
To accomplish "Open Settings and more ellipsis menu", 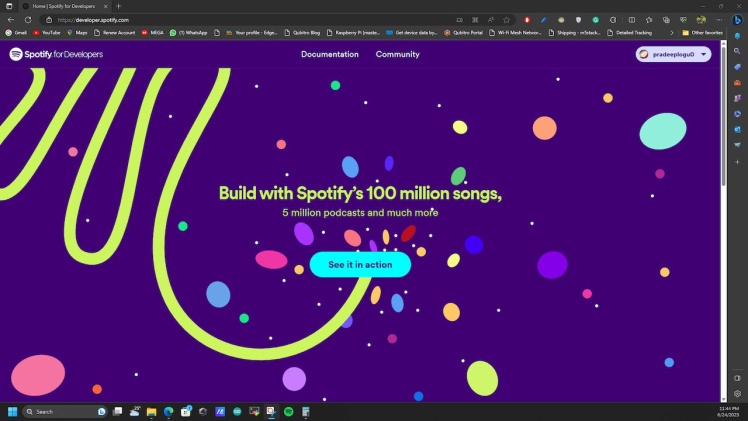I will click(x=719, y=20).
